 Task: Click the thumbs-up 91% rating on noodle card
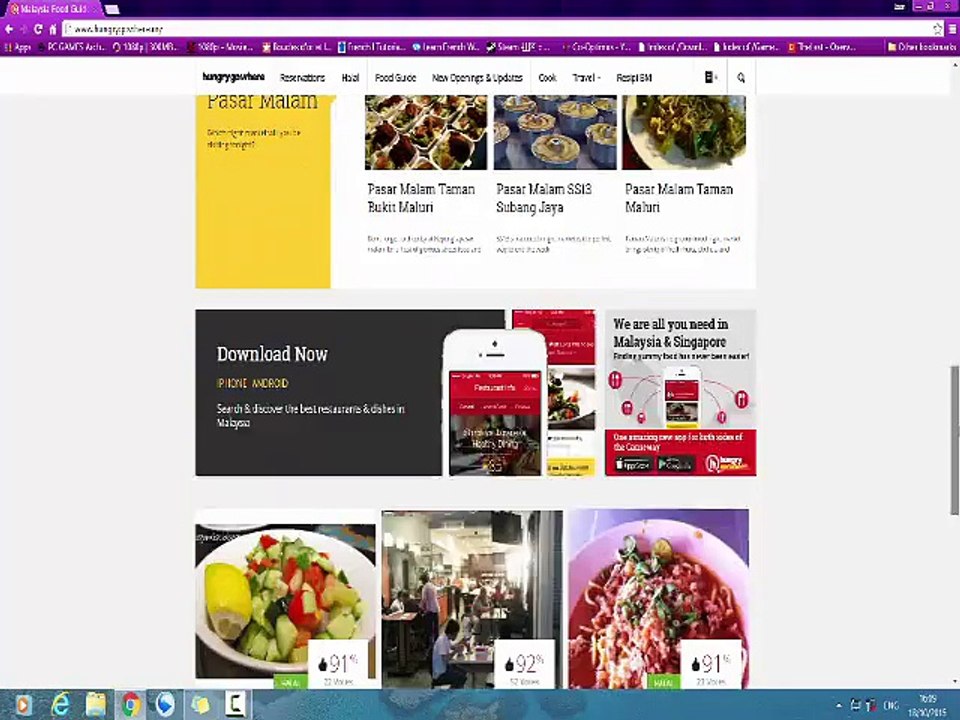pos(710,665)
